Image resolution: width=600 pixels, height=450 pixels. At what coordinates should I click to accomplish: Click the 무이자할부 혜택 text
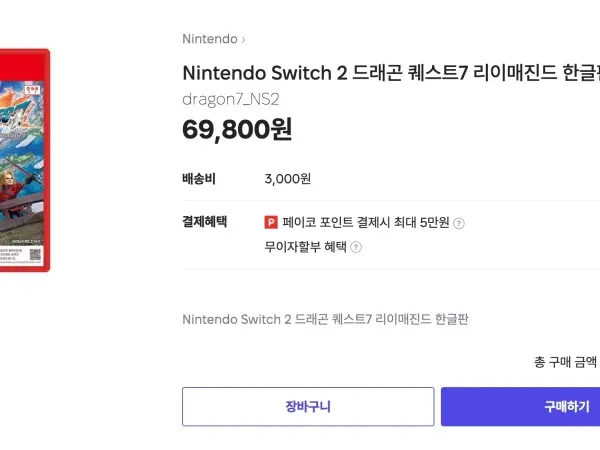[x=305, y=246]
